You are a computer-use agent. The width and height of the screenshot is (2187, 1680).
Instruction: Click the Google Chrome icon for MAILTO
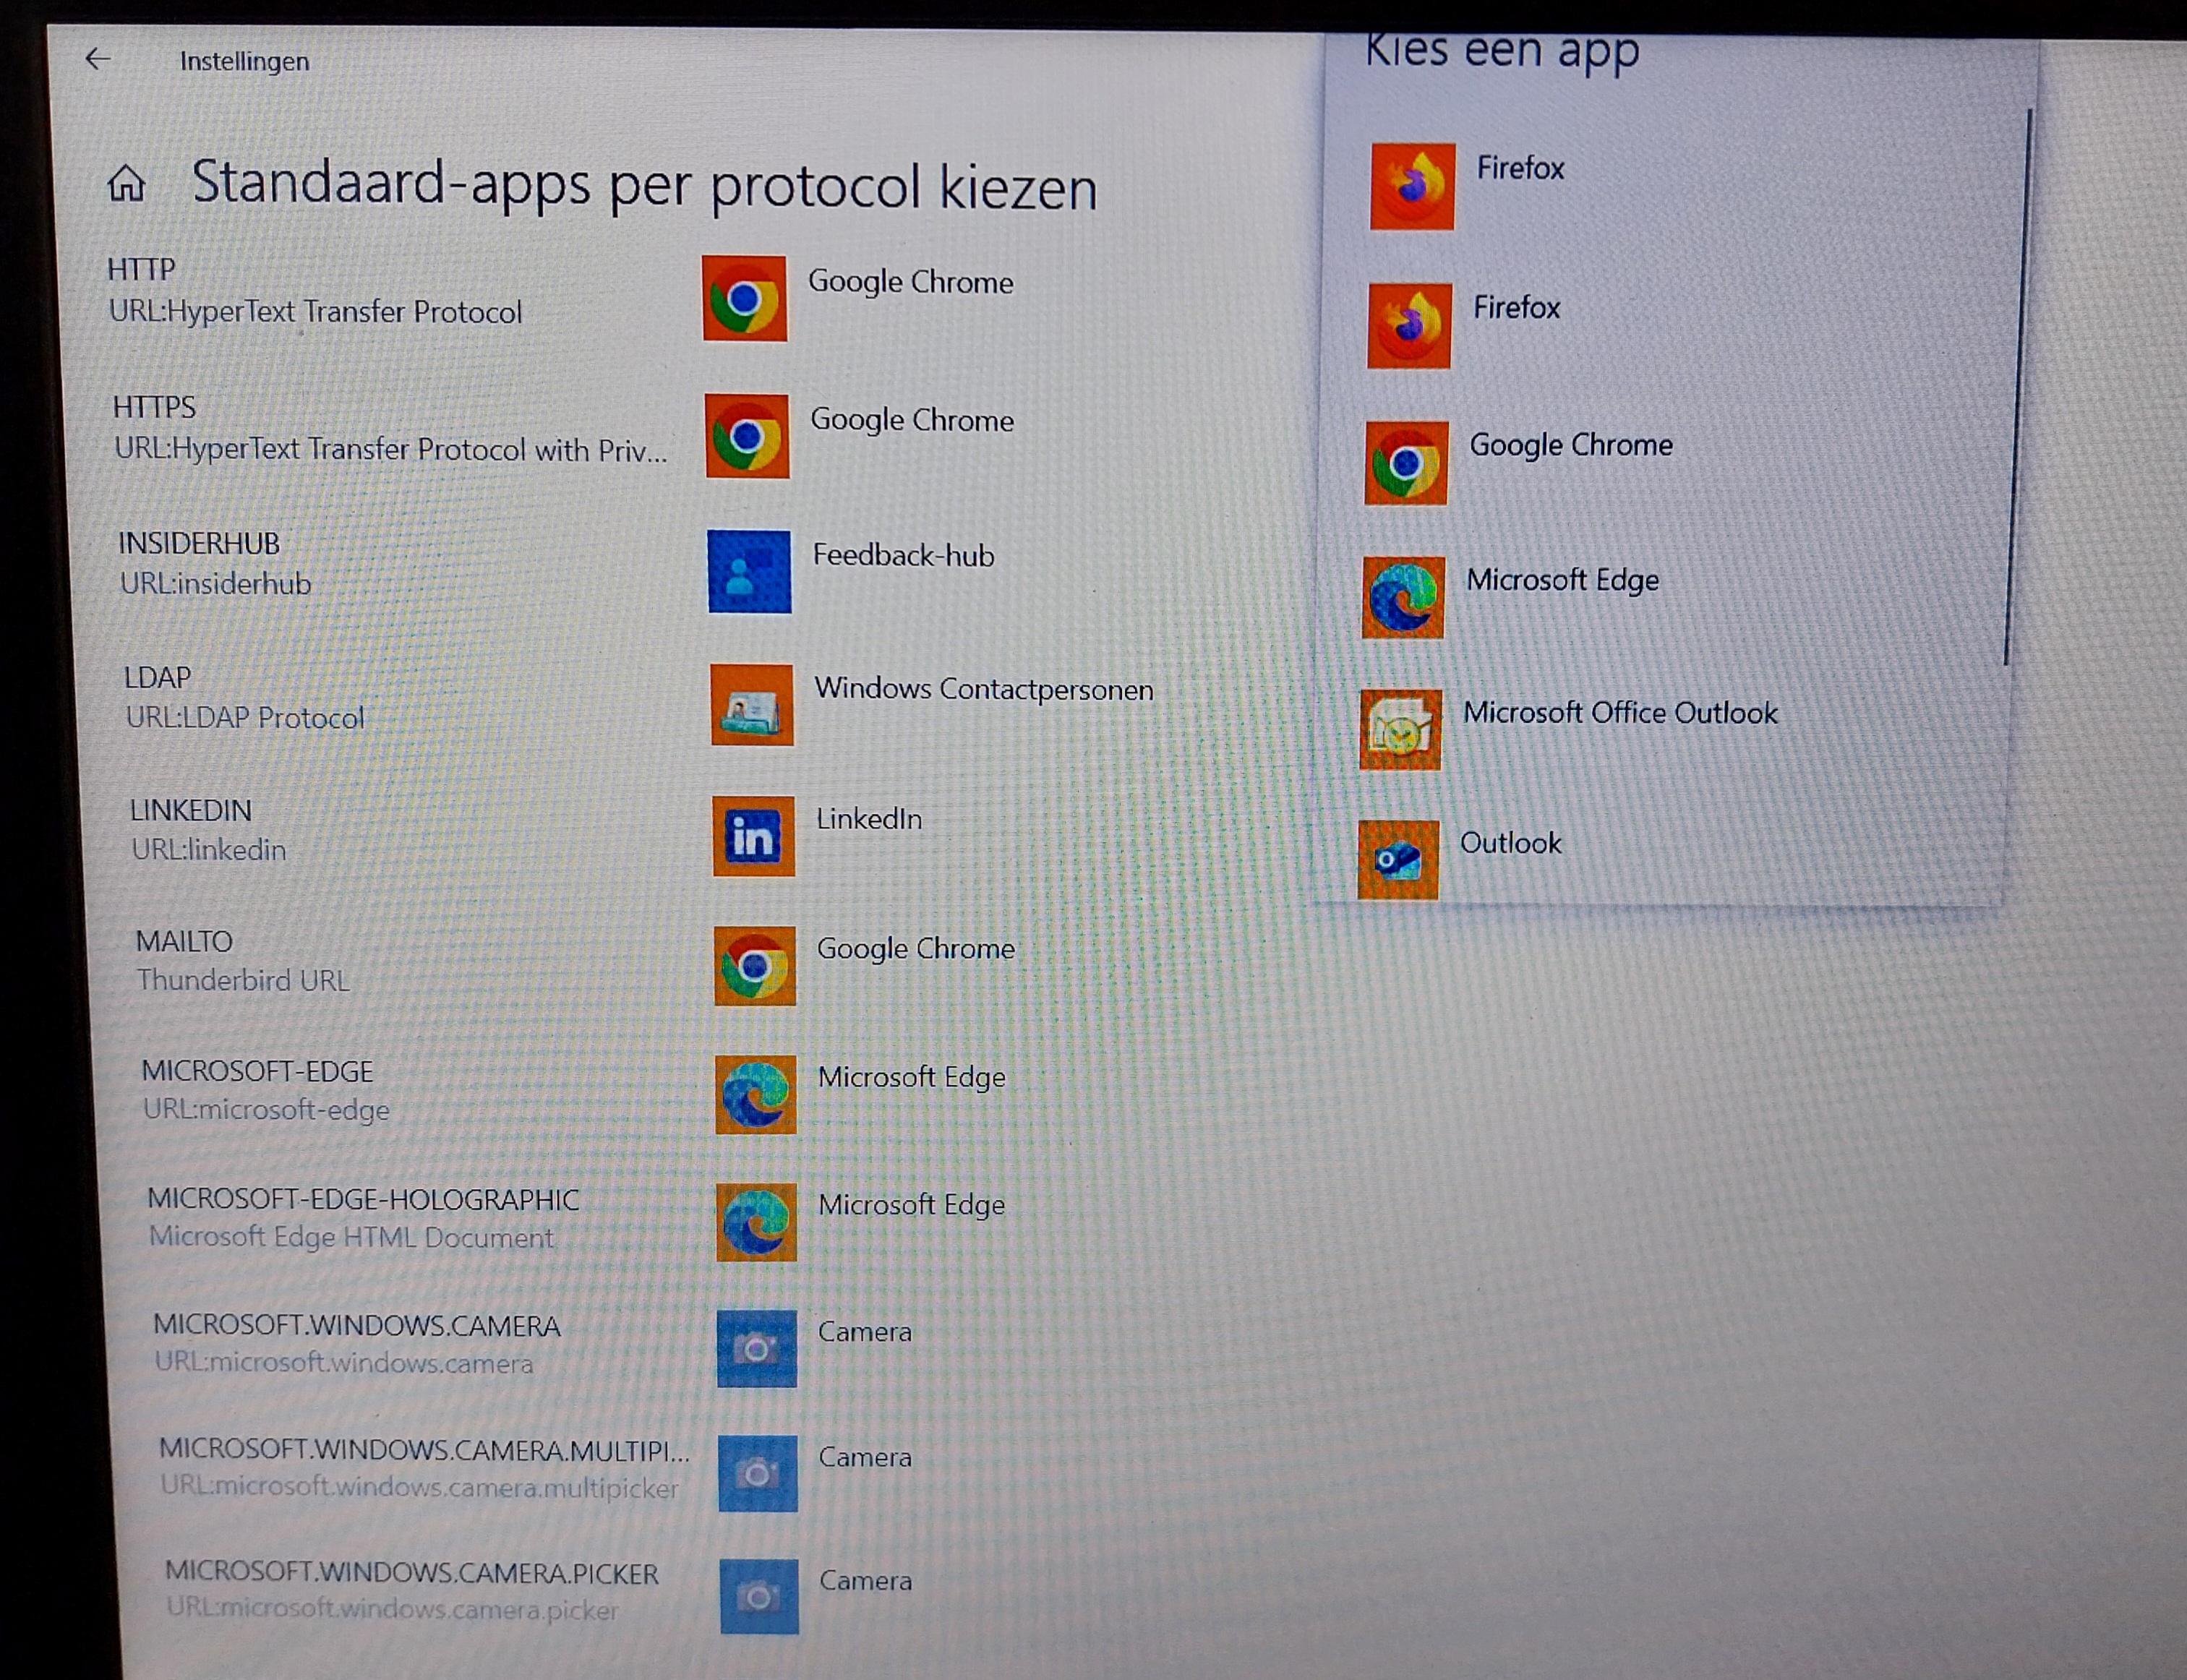(754, 966)
